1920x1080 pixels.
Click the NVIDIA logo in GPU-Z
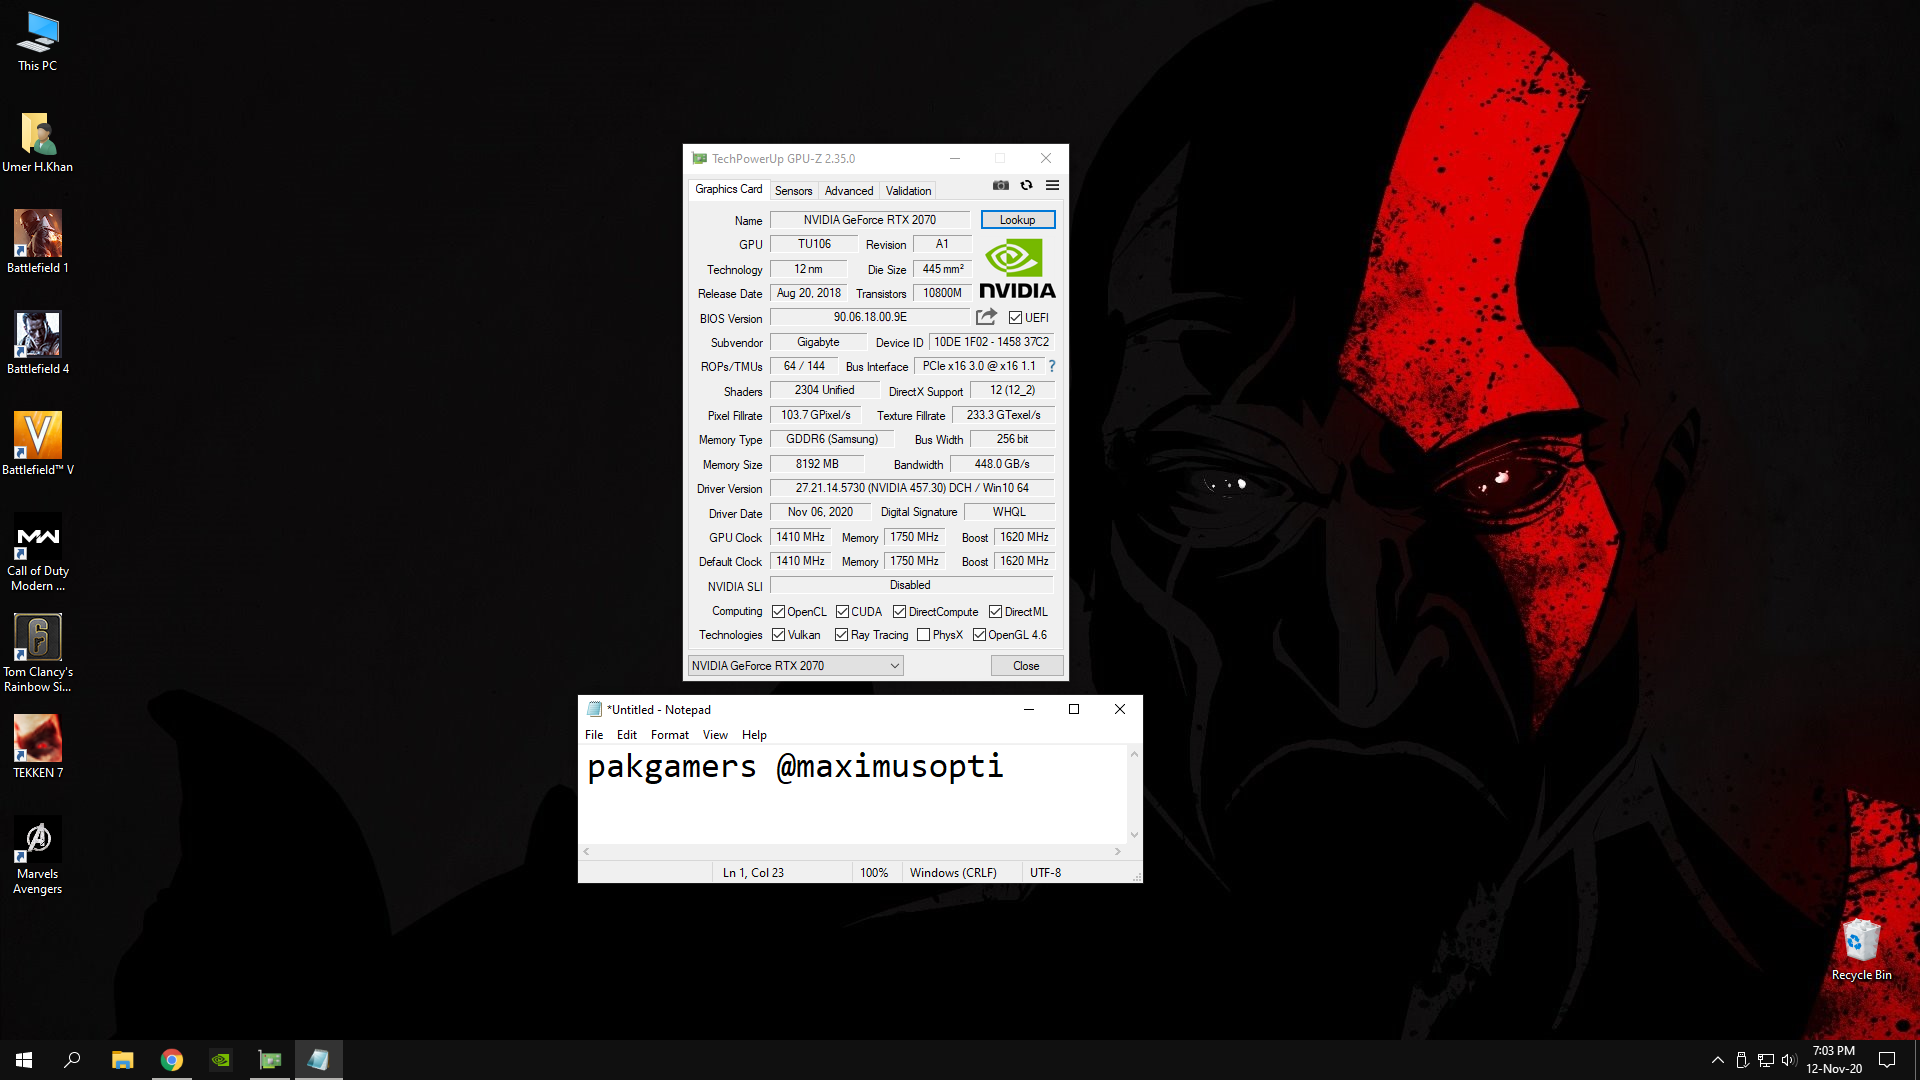[x=1017, y=269]
